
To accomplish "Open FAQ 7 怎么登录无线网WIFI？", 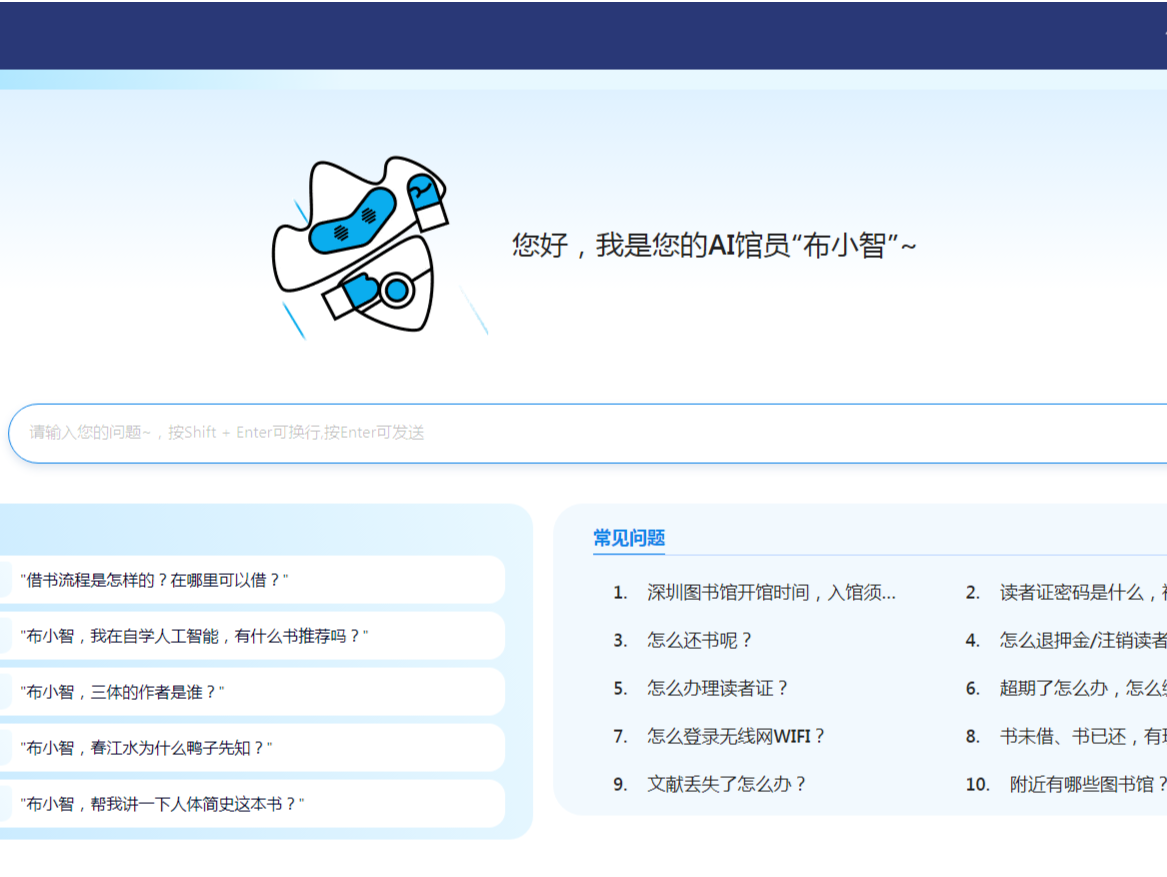I will coord(736,736).
